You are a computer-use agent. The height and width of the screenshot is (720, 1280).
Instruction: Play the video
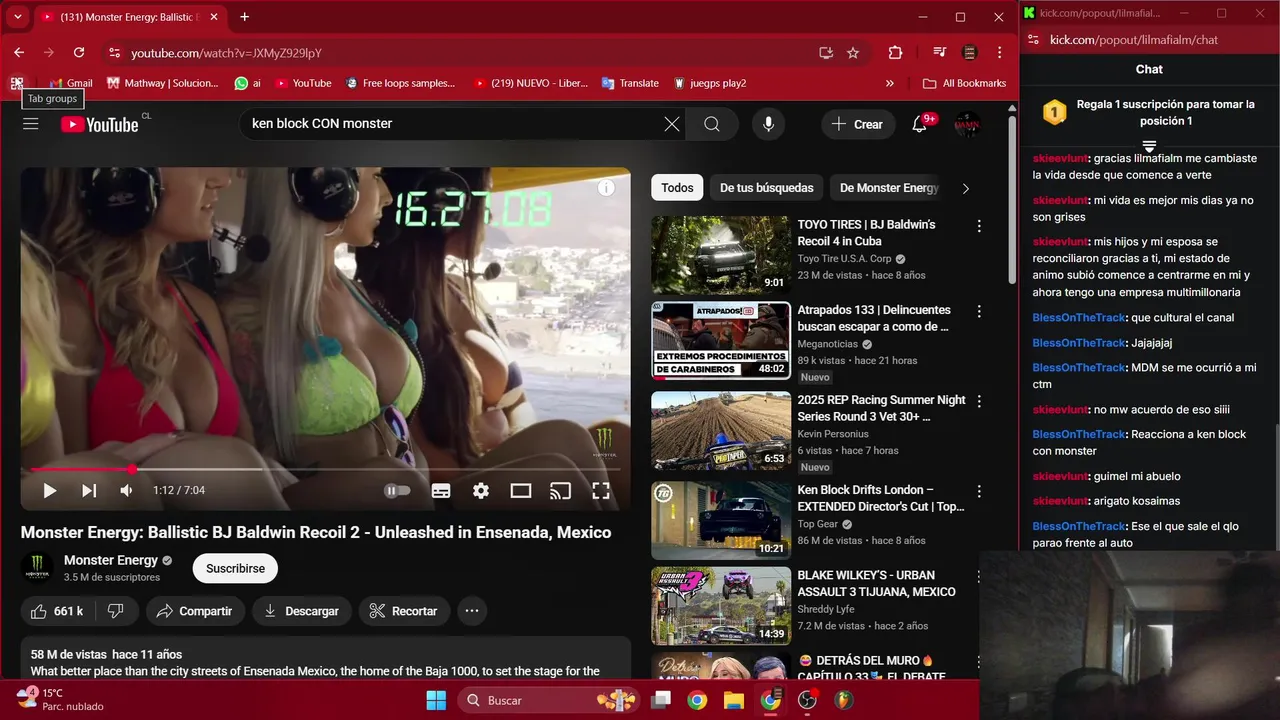pyautogui.click(x=49, y=491)
